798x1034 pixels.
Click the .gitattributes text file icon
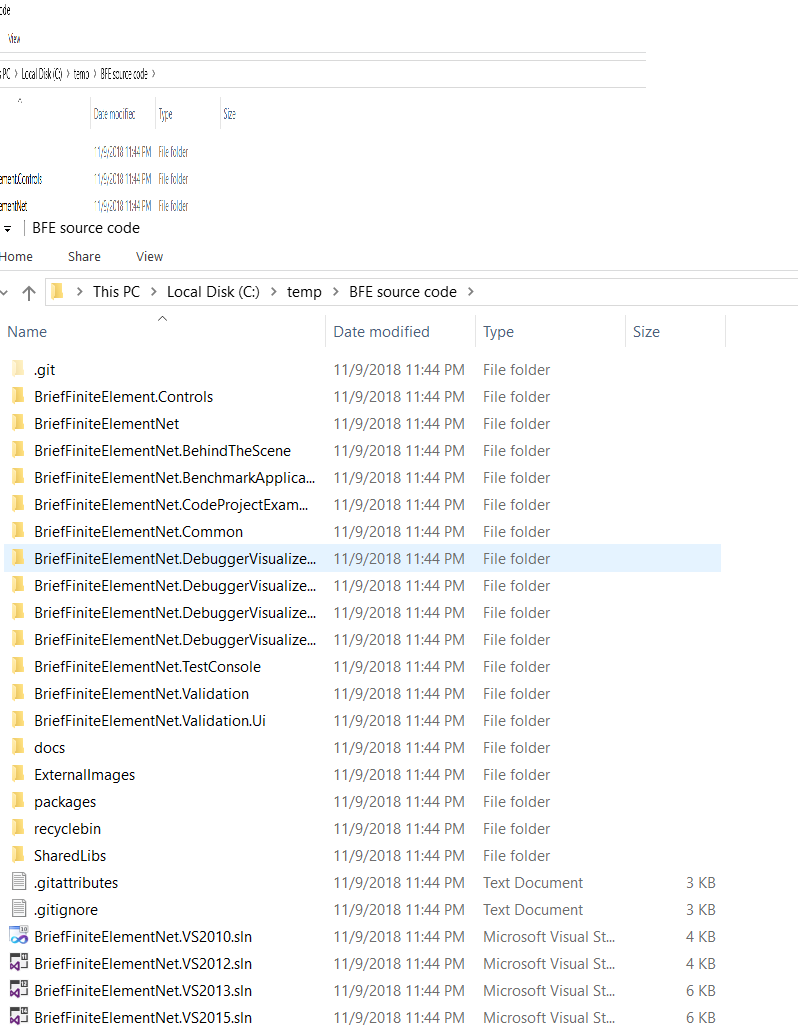(x=19, y=882)
